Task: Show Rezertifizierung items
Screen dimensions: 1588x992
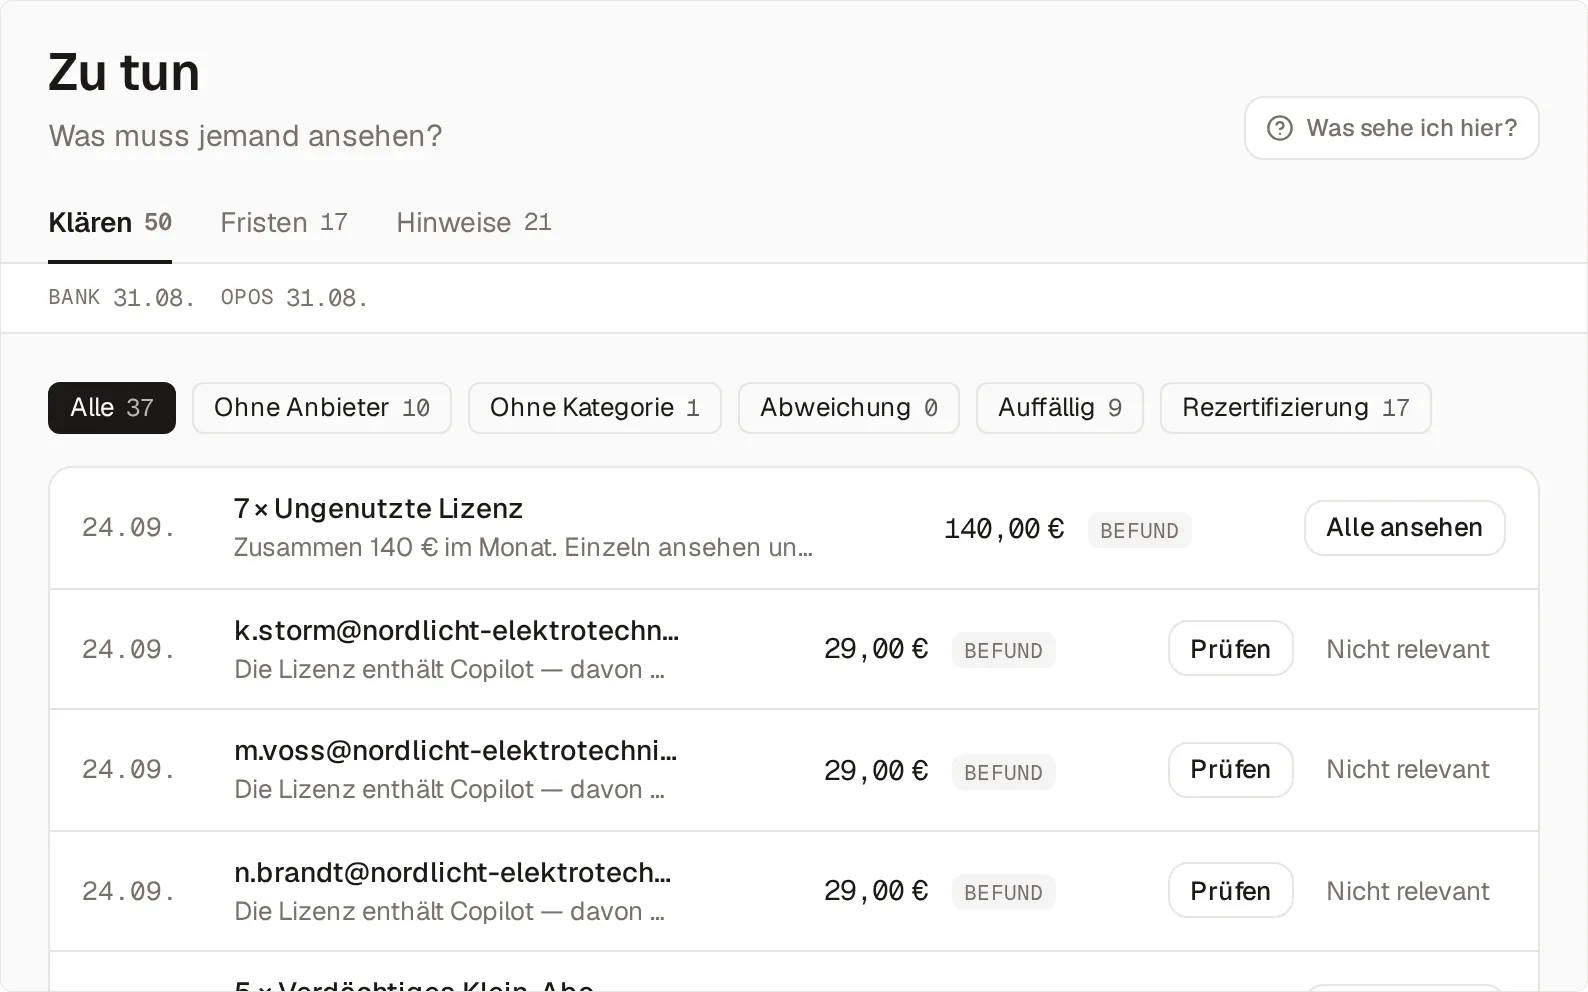Action: pyautogui.click(x=1296, y=408)
